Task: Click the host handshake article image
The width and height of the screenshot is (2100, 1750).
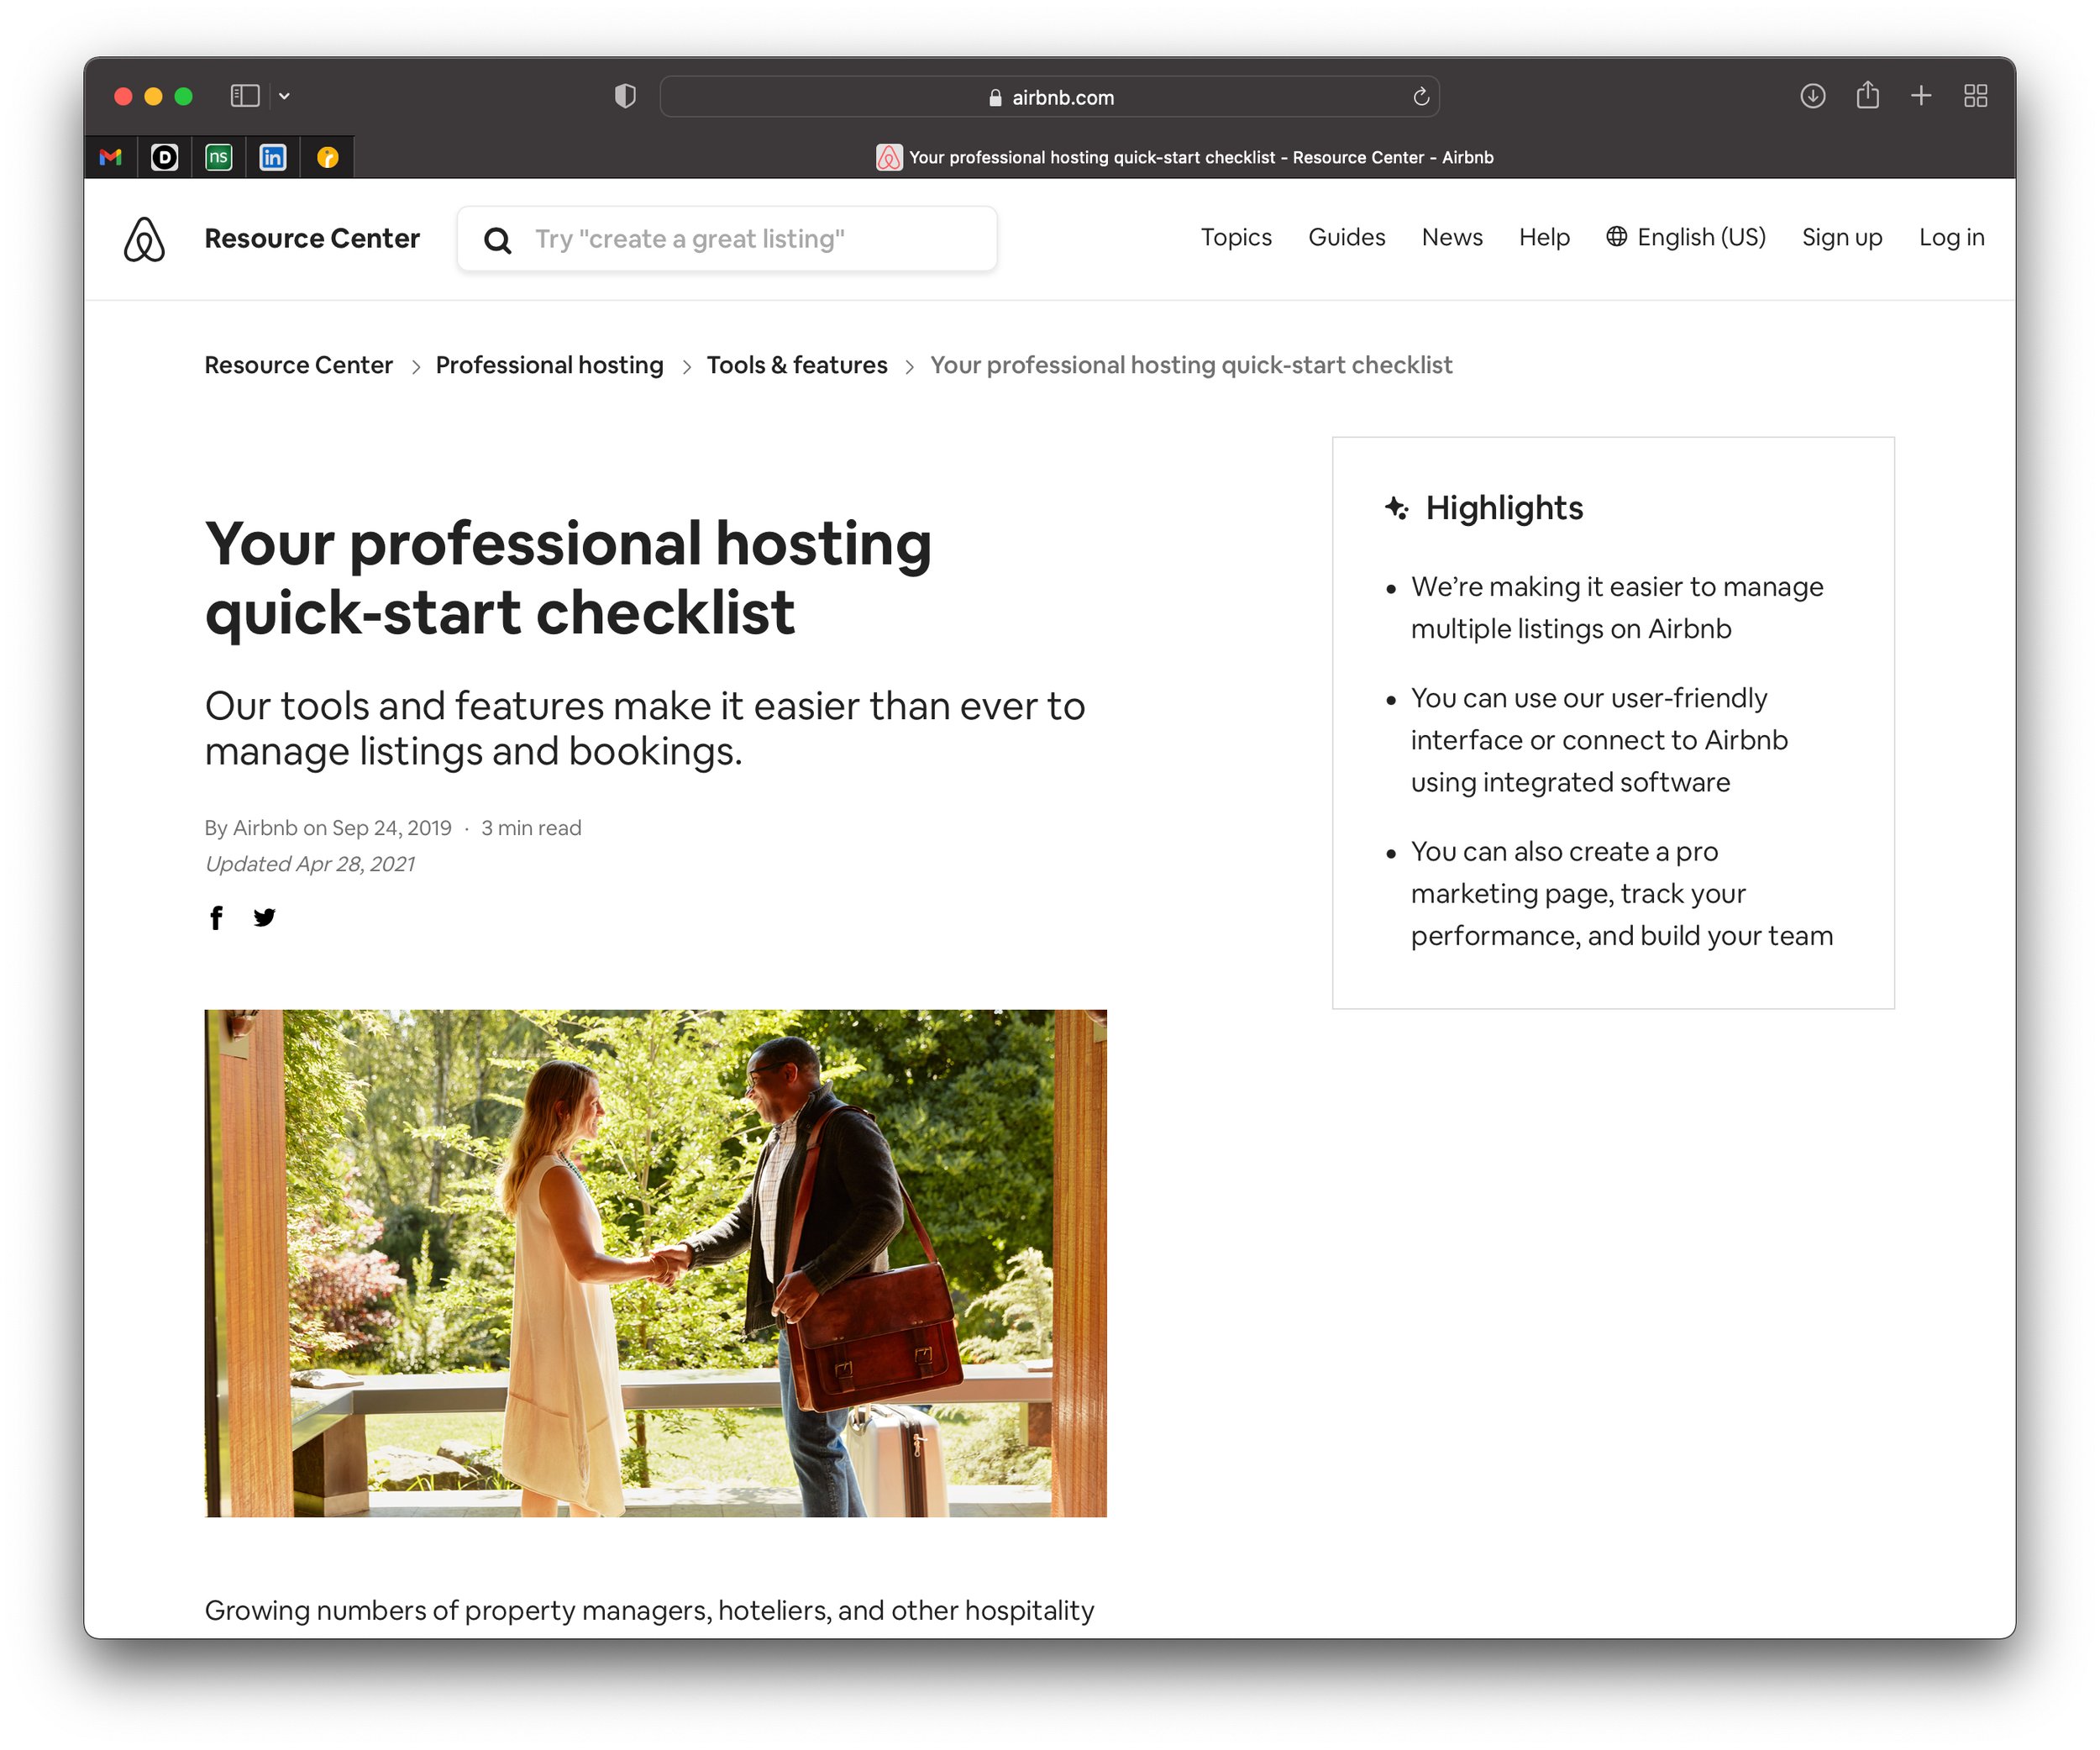Action: [655, 1262]
